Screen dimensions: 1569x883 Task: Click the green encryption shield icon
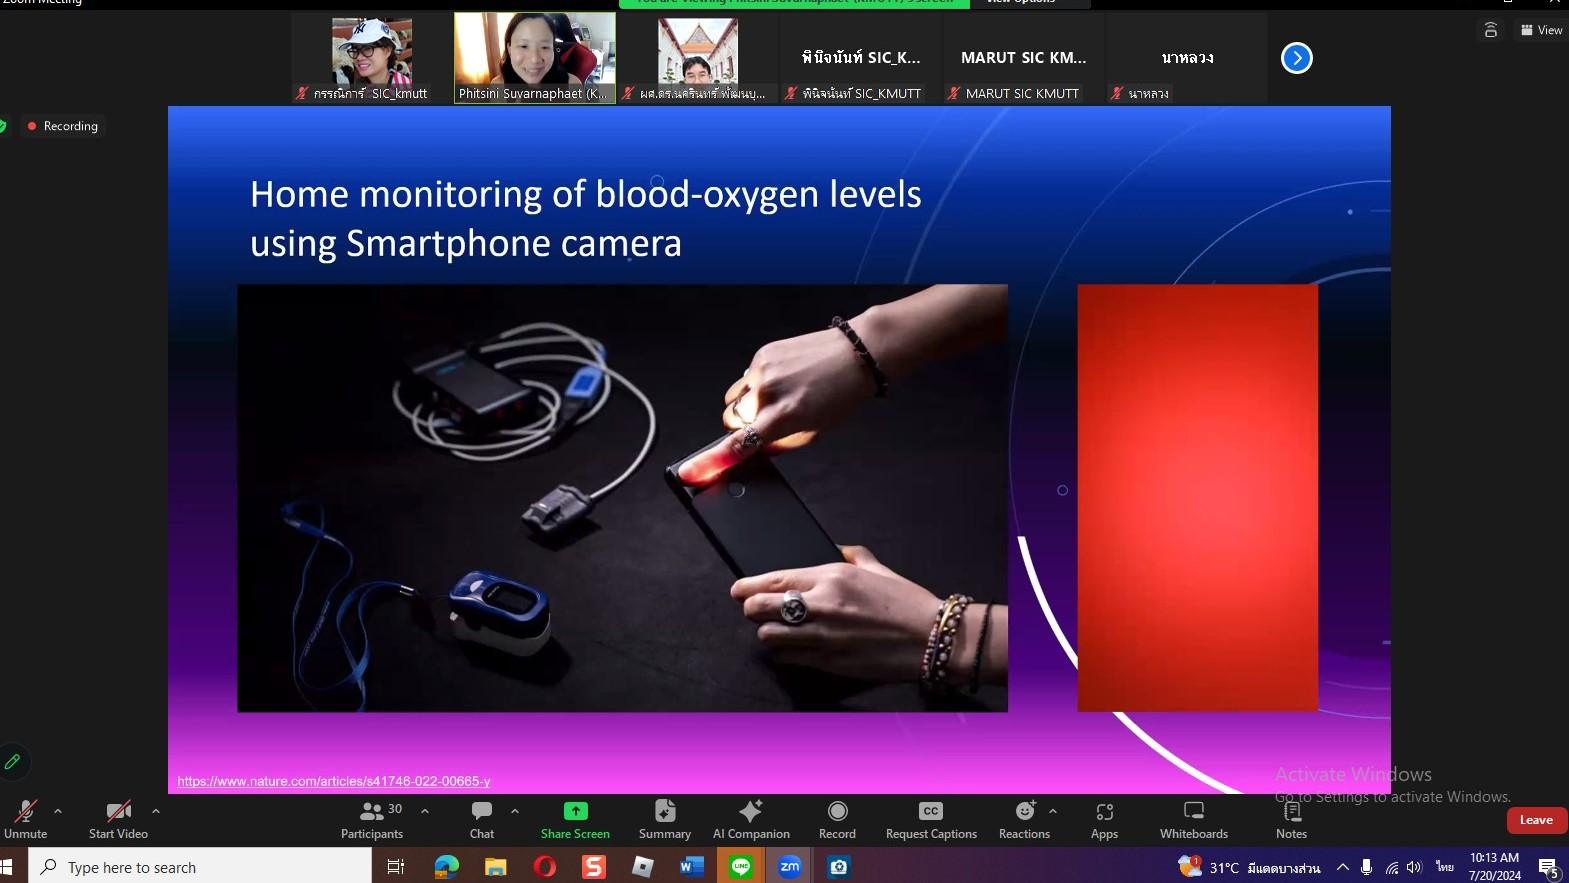coord(3,126)
